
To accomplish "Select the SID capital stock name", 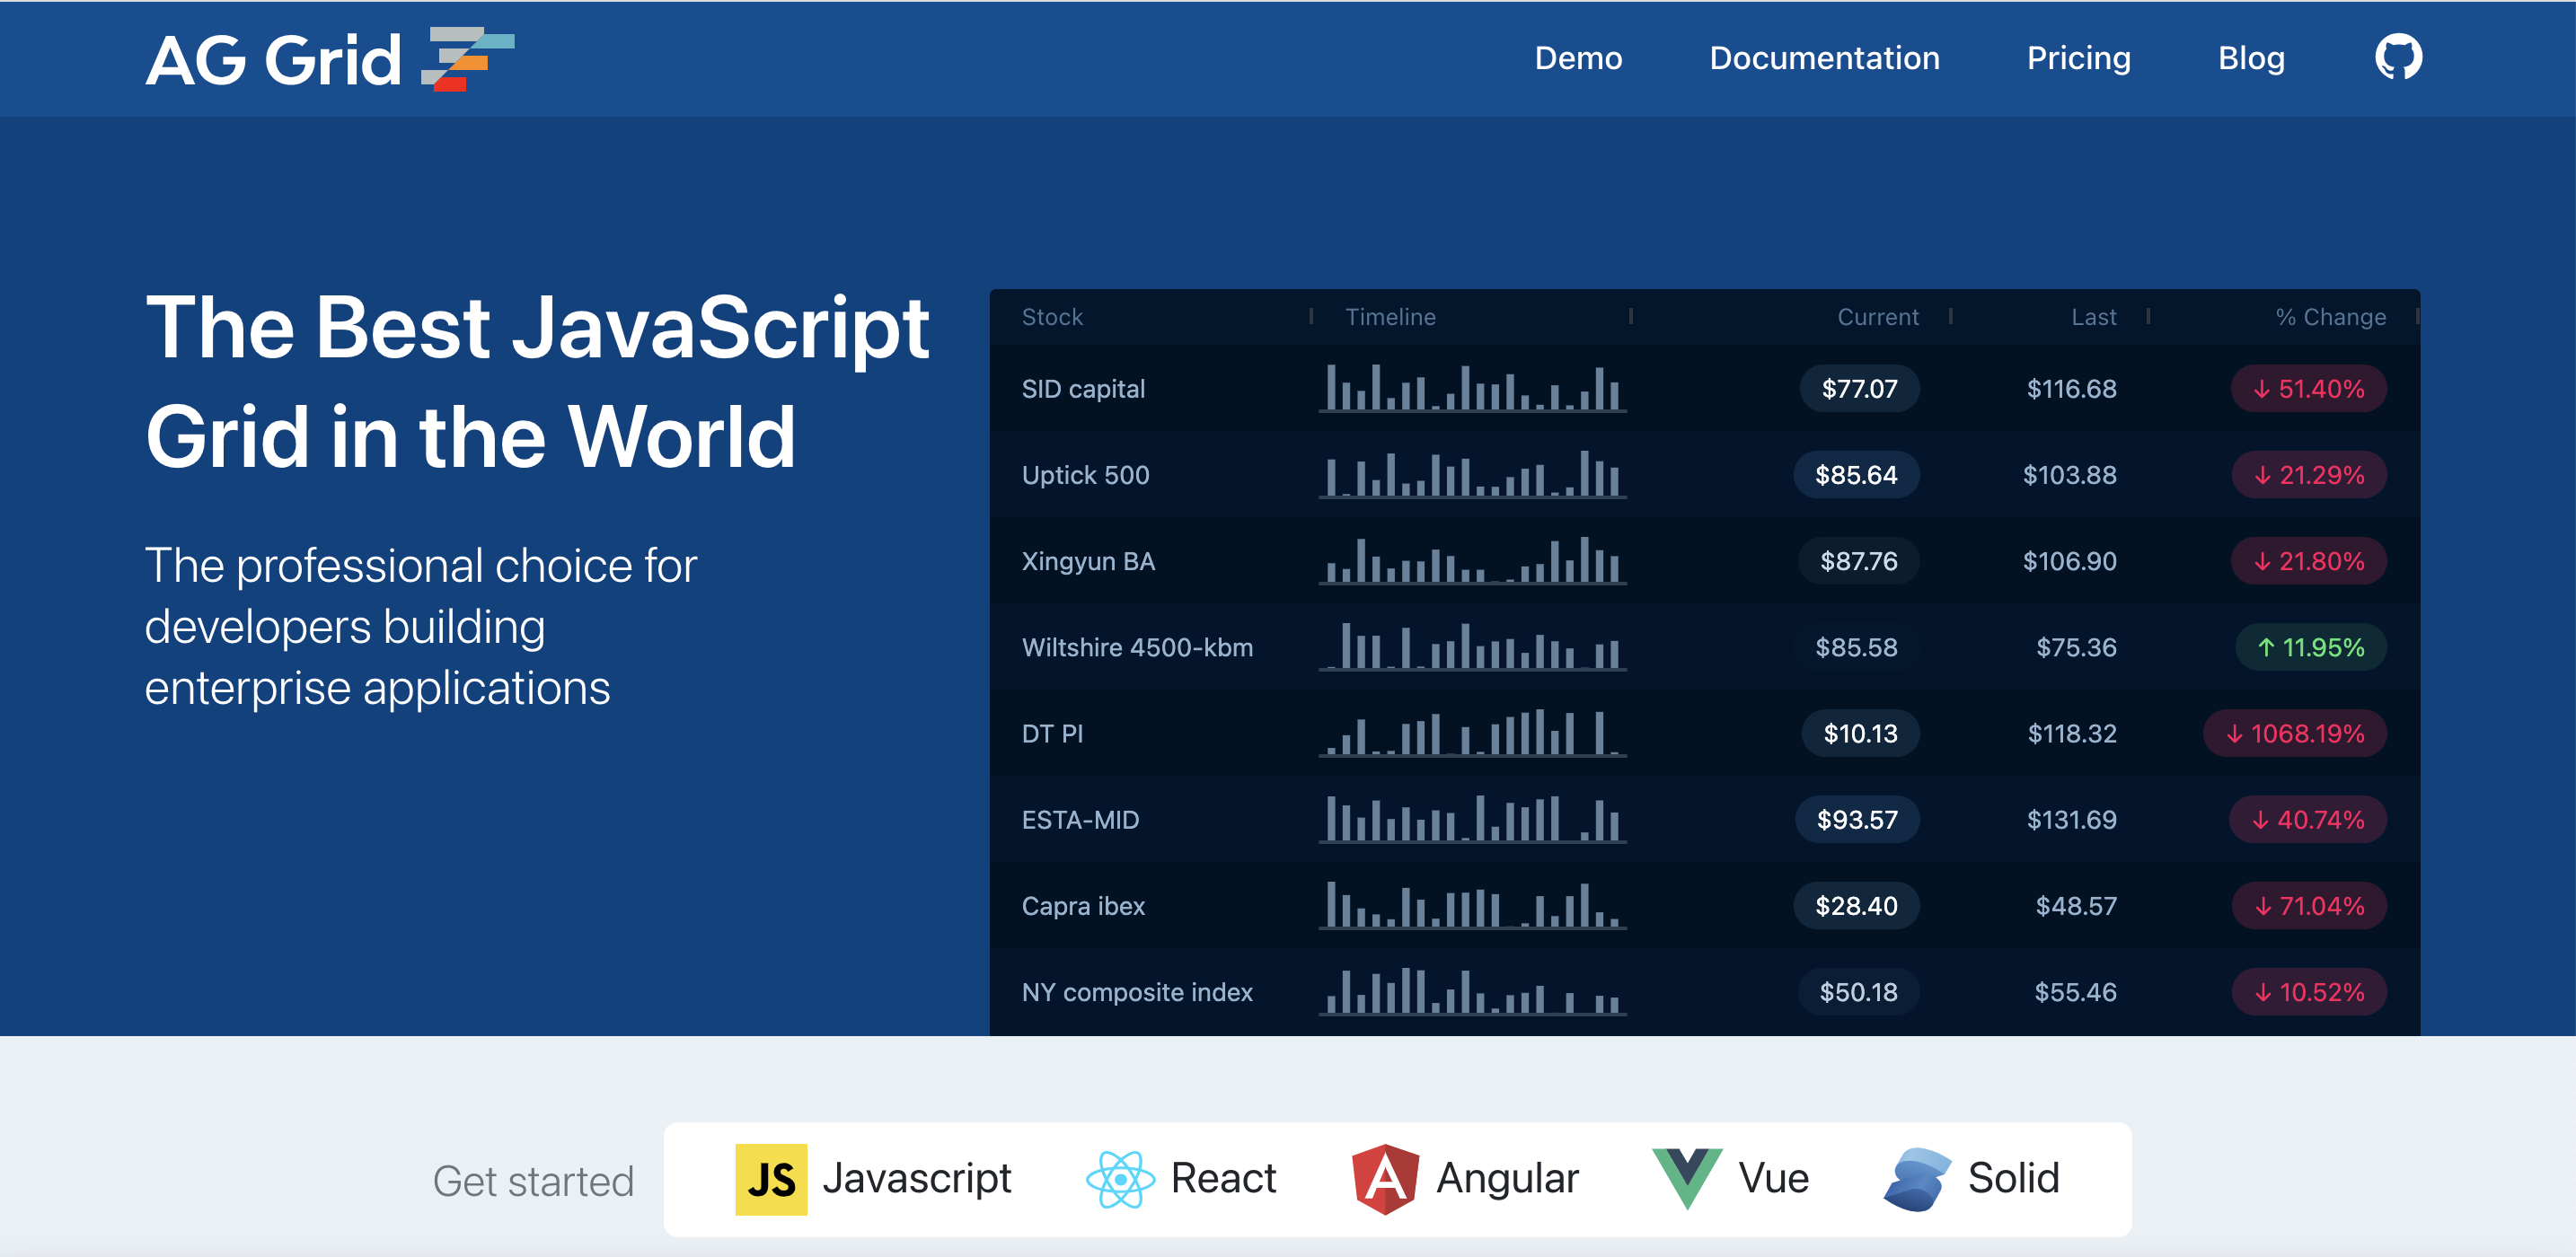I will (x=1083, y=389).
